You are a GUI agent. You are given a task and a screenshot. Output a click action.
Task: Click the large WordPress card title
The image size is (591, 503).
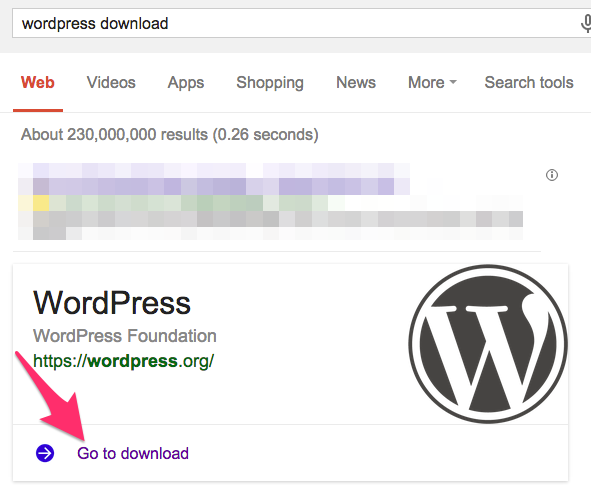(x=112, y=303)
